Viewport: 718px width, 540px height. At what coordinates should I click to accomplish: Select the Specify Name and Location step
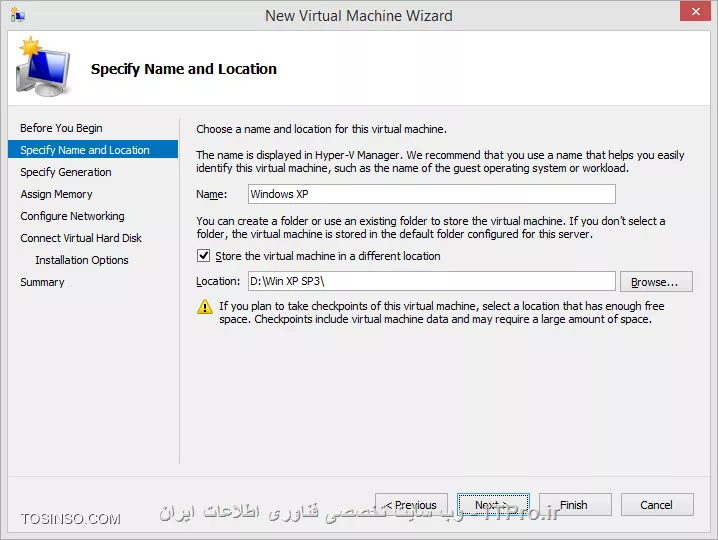(93, 149)
